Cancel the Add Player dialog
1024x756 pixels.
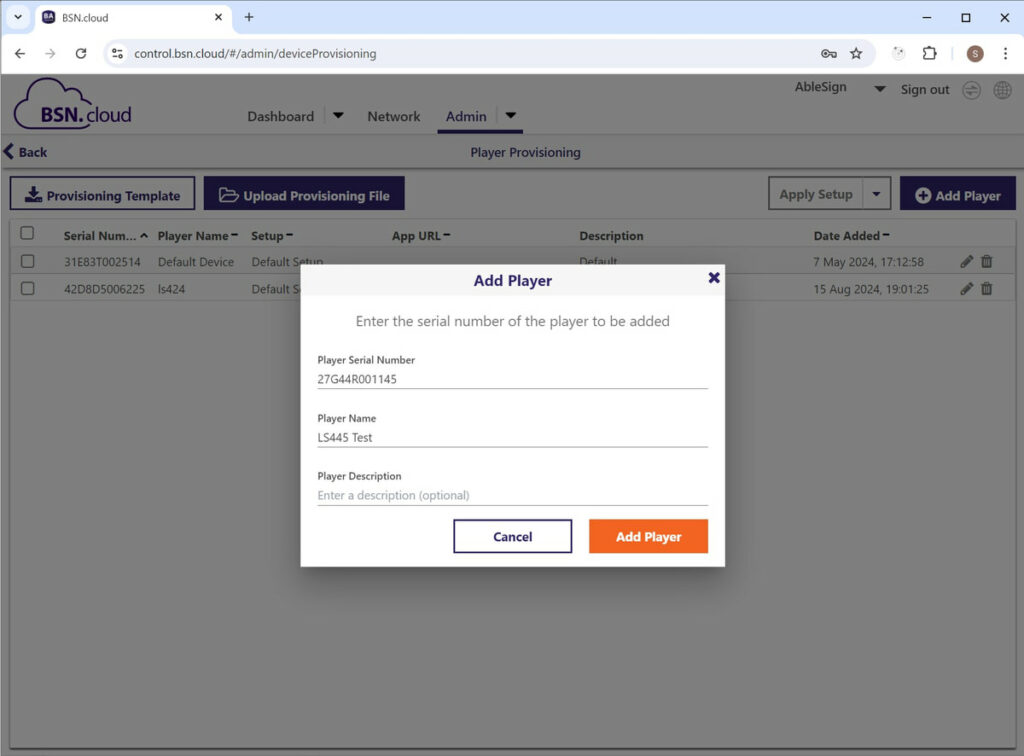512,536
